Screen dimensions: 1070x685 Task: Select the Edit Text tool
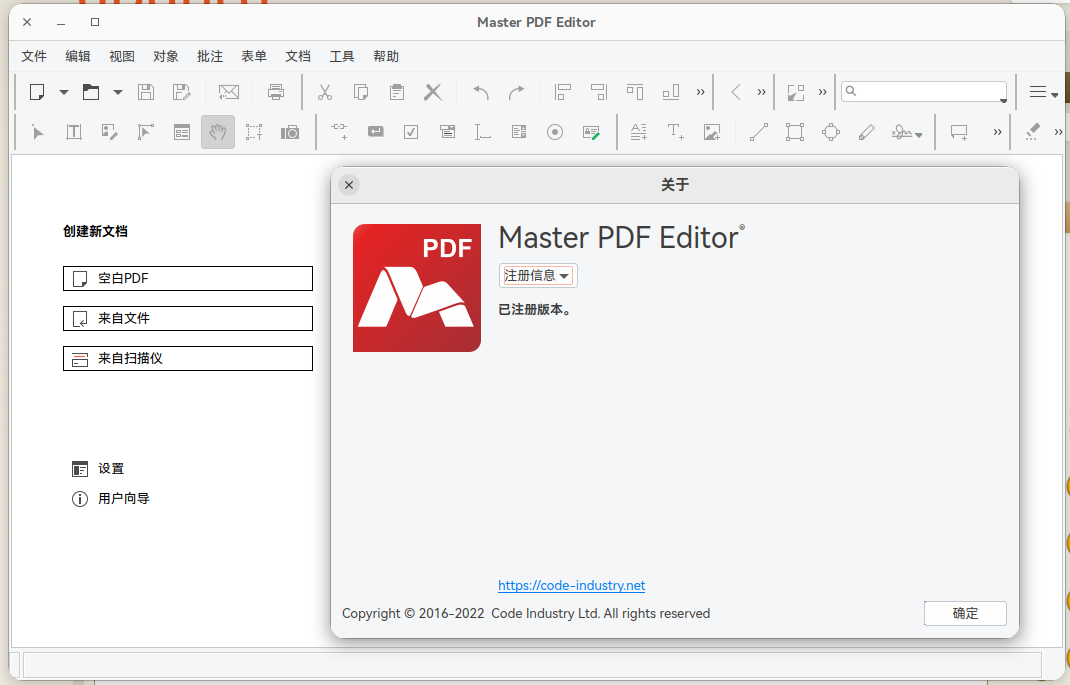pyautogui.click(x=74, y=132)
